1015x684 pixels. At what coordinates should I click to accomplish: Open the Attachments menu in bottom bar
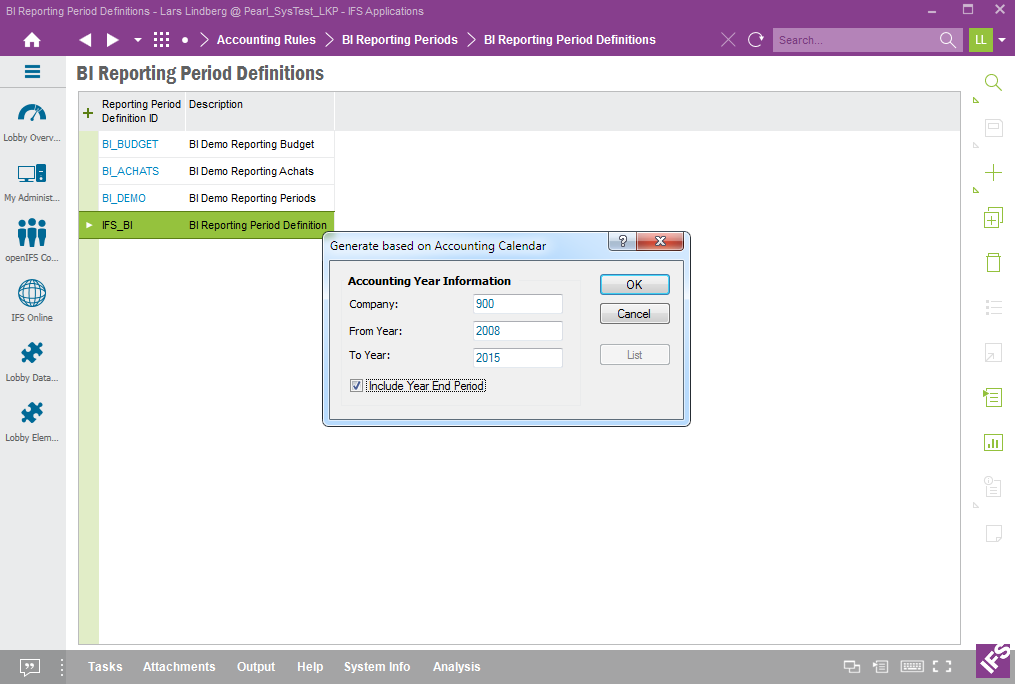pyautogui.click(x=179, y=667)
